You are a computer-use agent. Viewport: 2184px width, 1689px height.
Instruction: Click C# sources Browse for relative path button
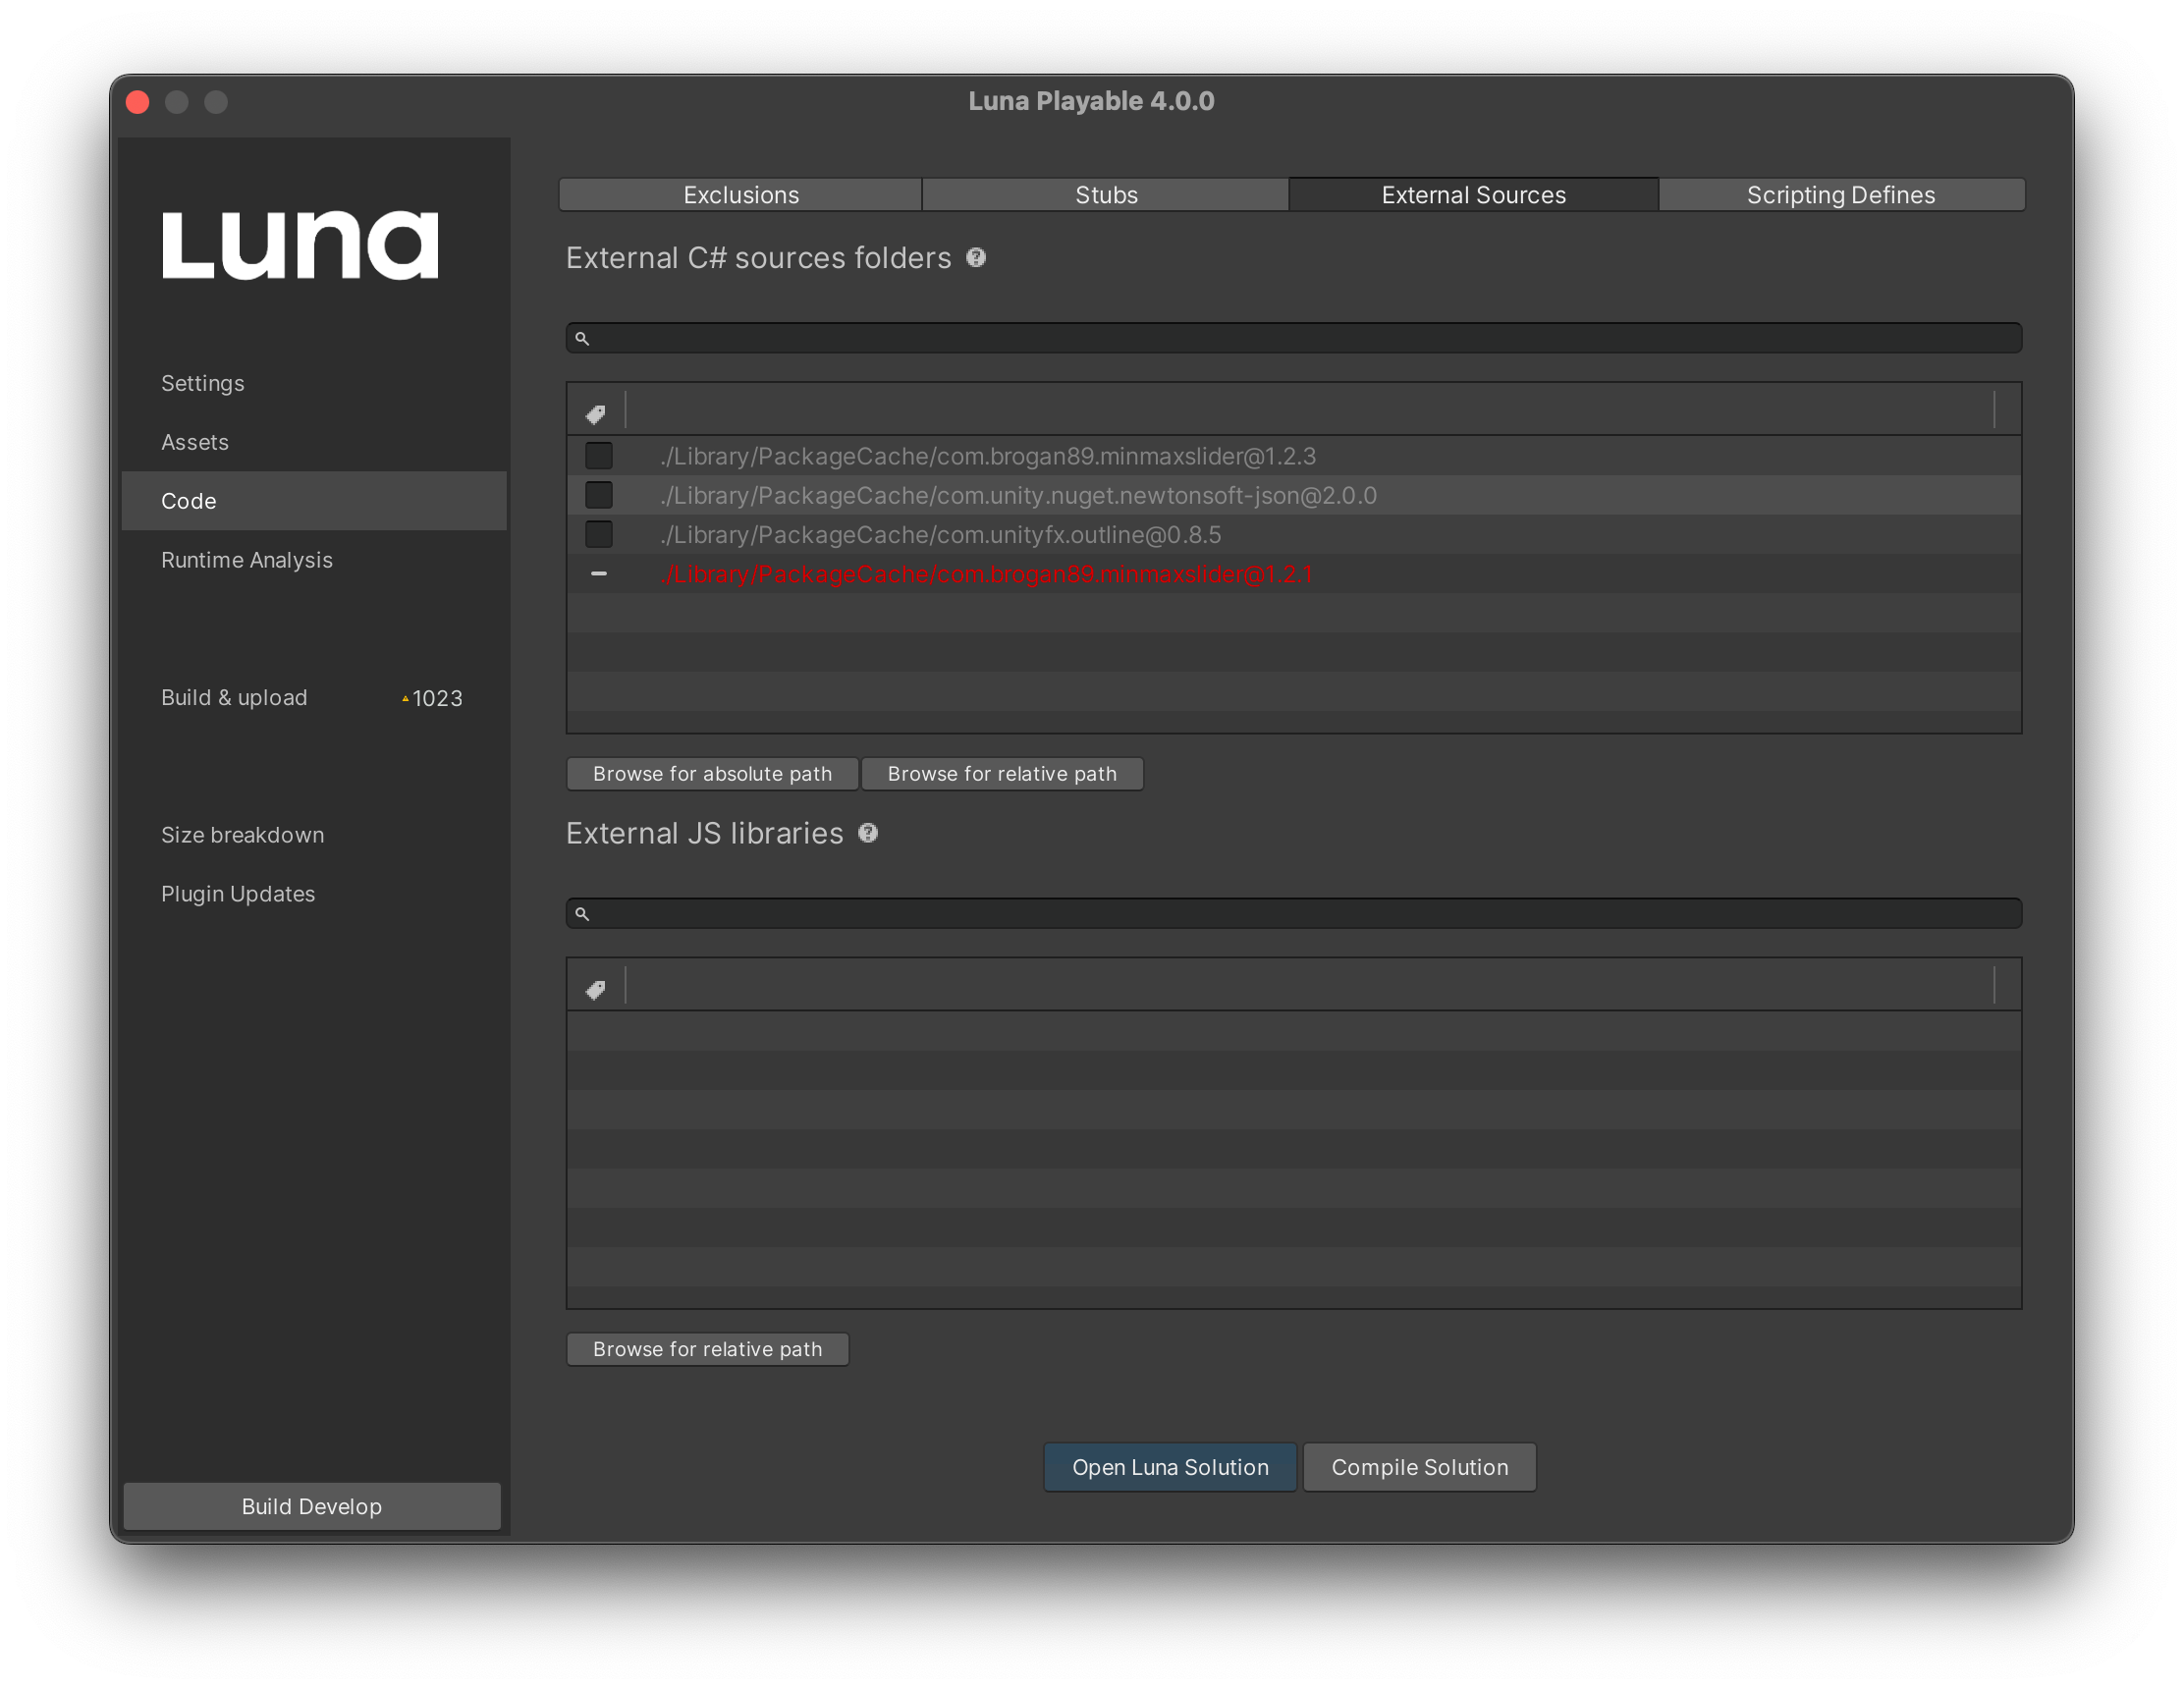1002,773
